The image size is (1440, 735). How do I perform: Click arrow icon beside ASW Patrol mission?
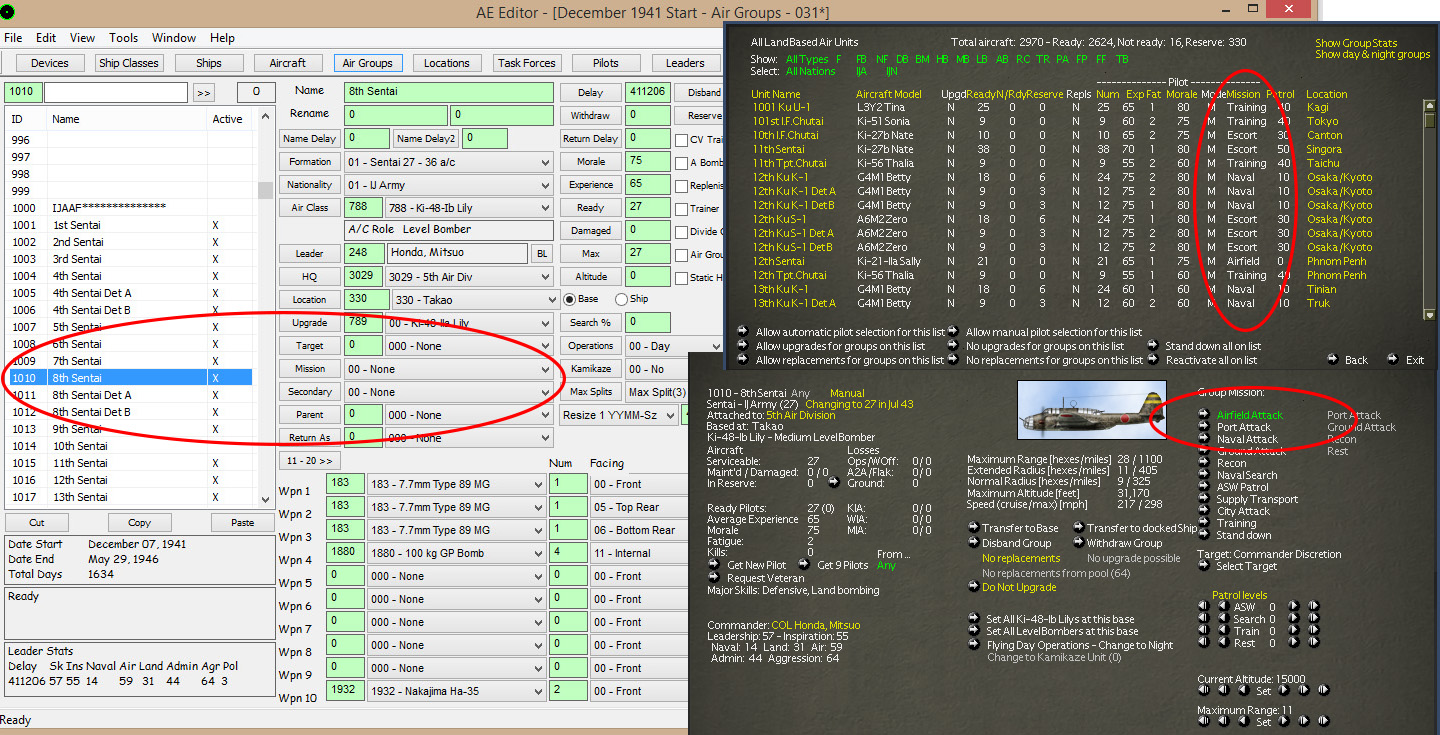click(1204, 487)
